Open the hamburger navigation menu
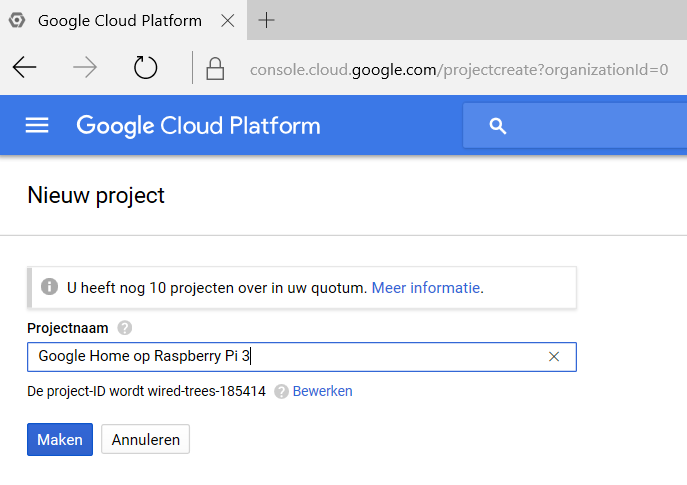This screenshot has width=687, height=485. (37, 125)
